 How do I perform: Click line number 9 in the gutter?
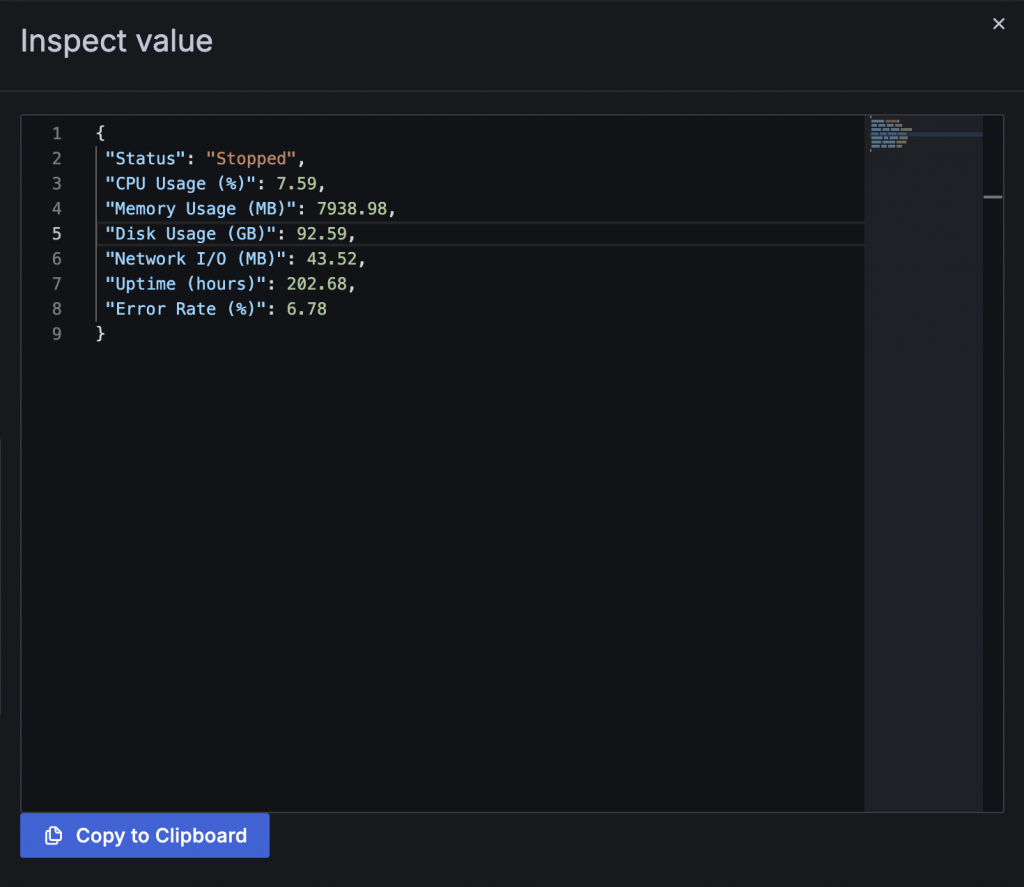(57, 333)
